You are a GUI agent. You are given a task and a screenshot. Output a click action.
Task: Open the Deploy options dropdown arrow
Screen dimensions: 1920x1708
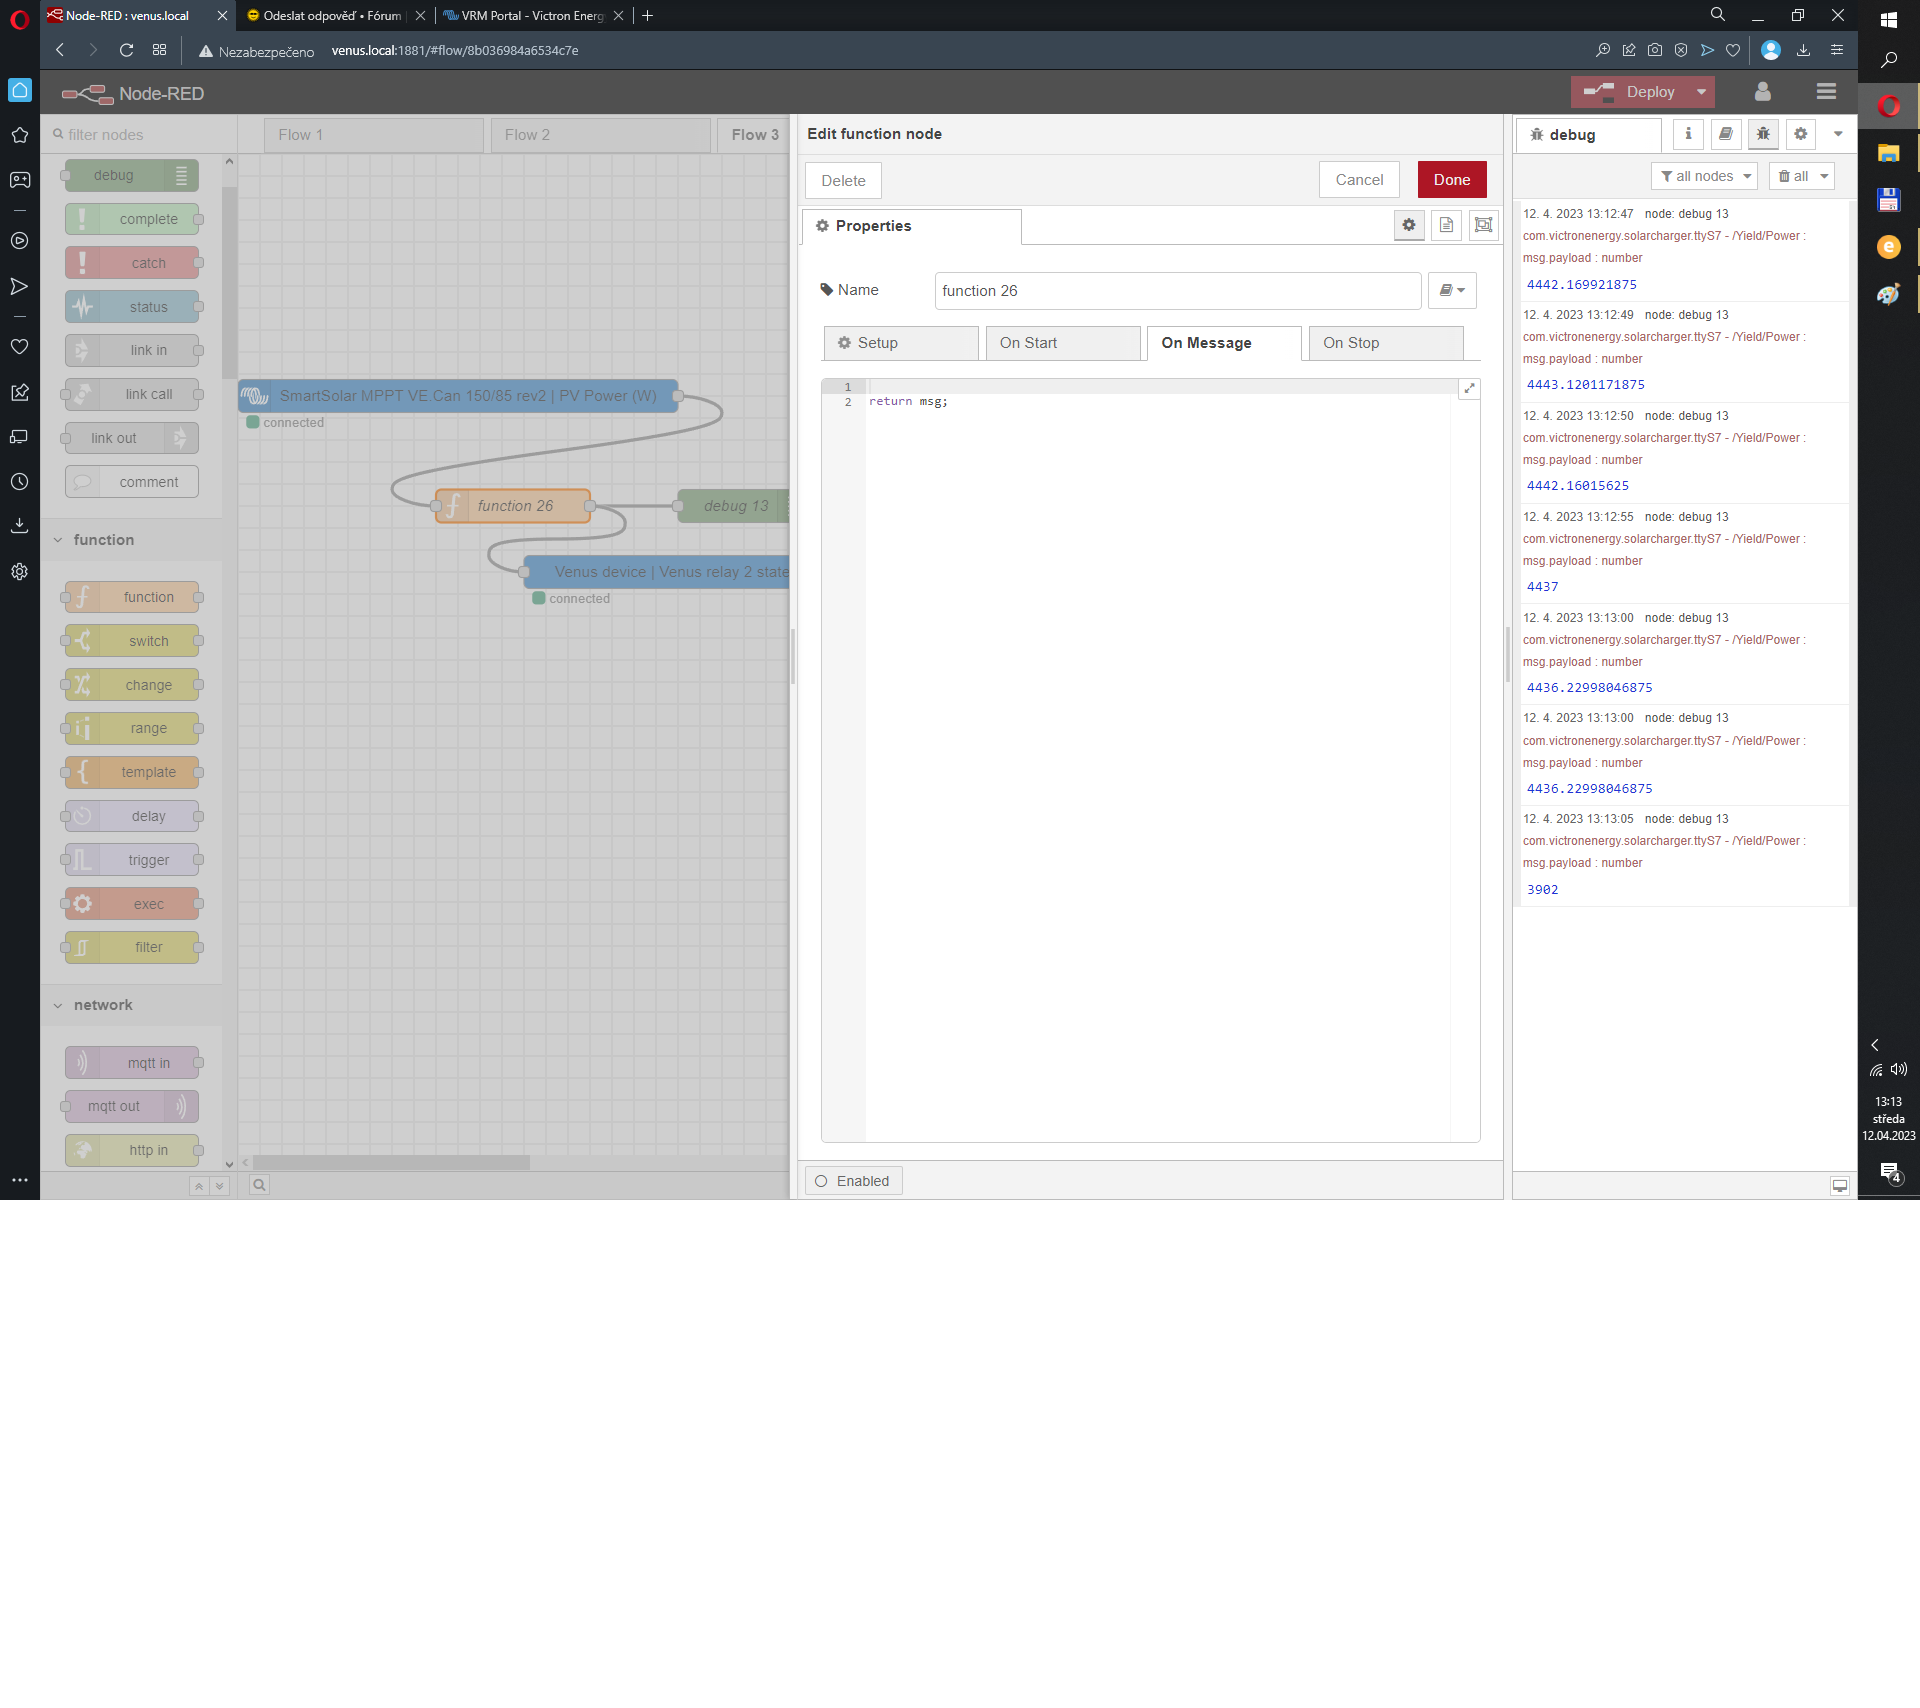1701,92
